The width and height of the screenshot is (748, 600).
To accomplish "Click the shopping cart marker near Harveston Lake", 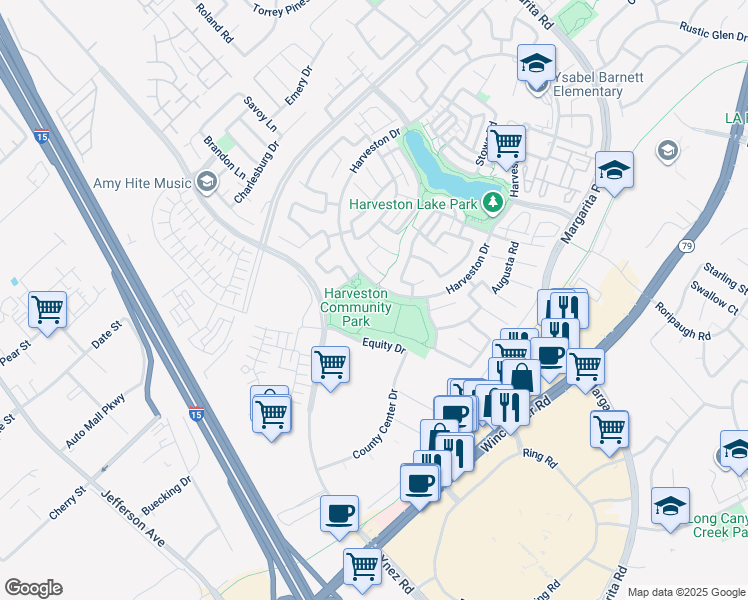I will [x=507, y=145].
